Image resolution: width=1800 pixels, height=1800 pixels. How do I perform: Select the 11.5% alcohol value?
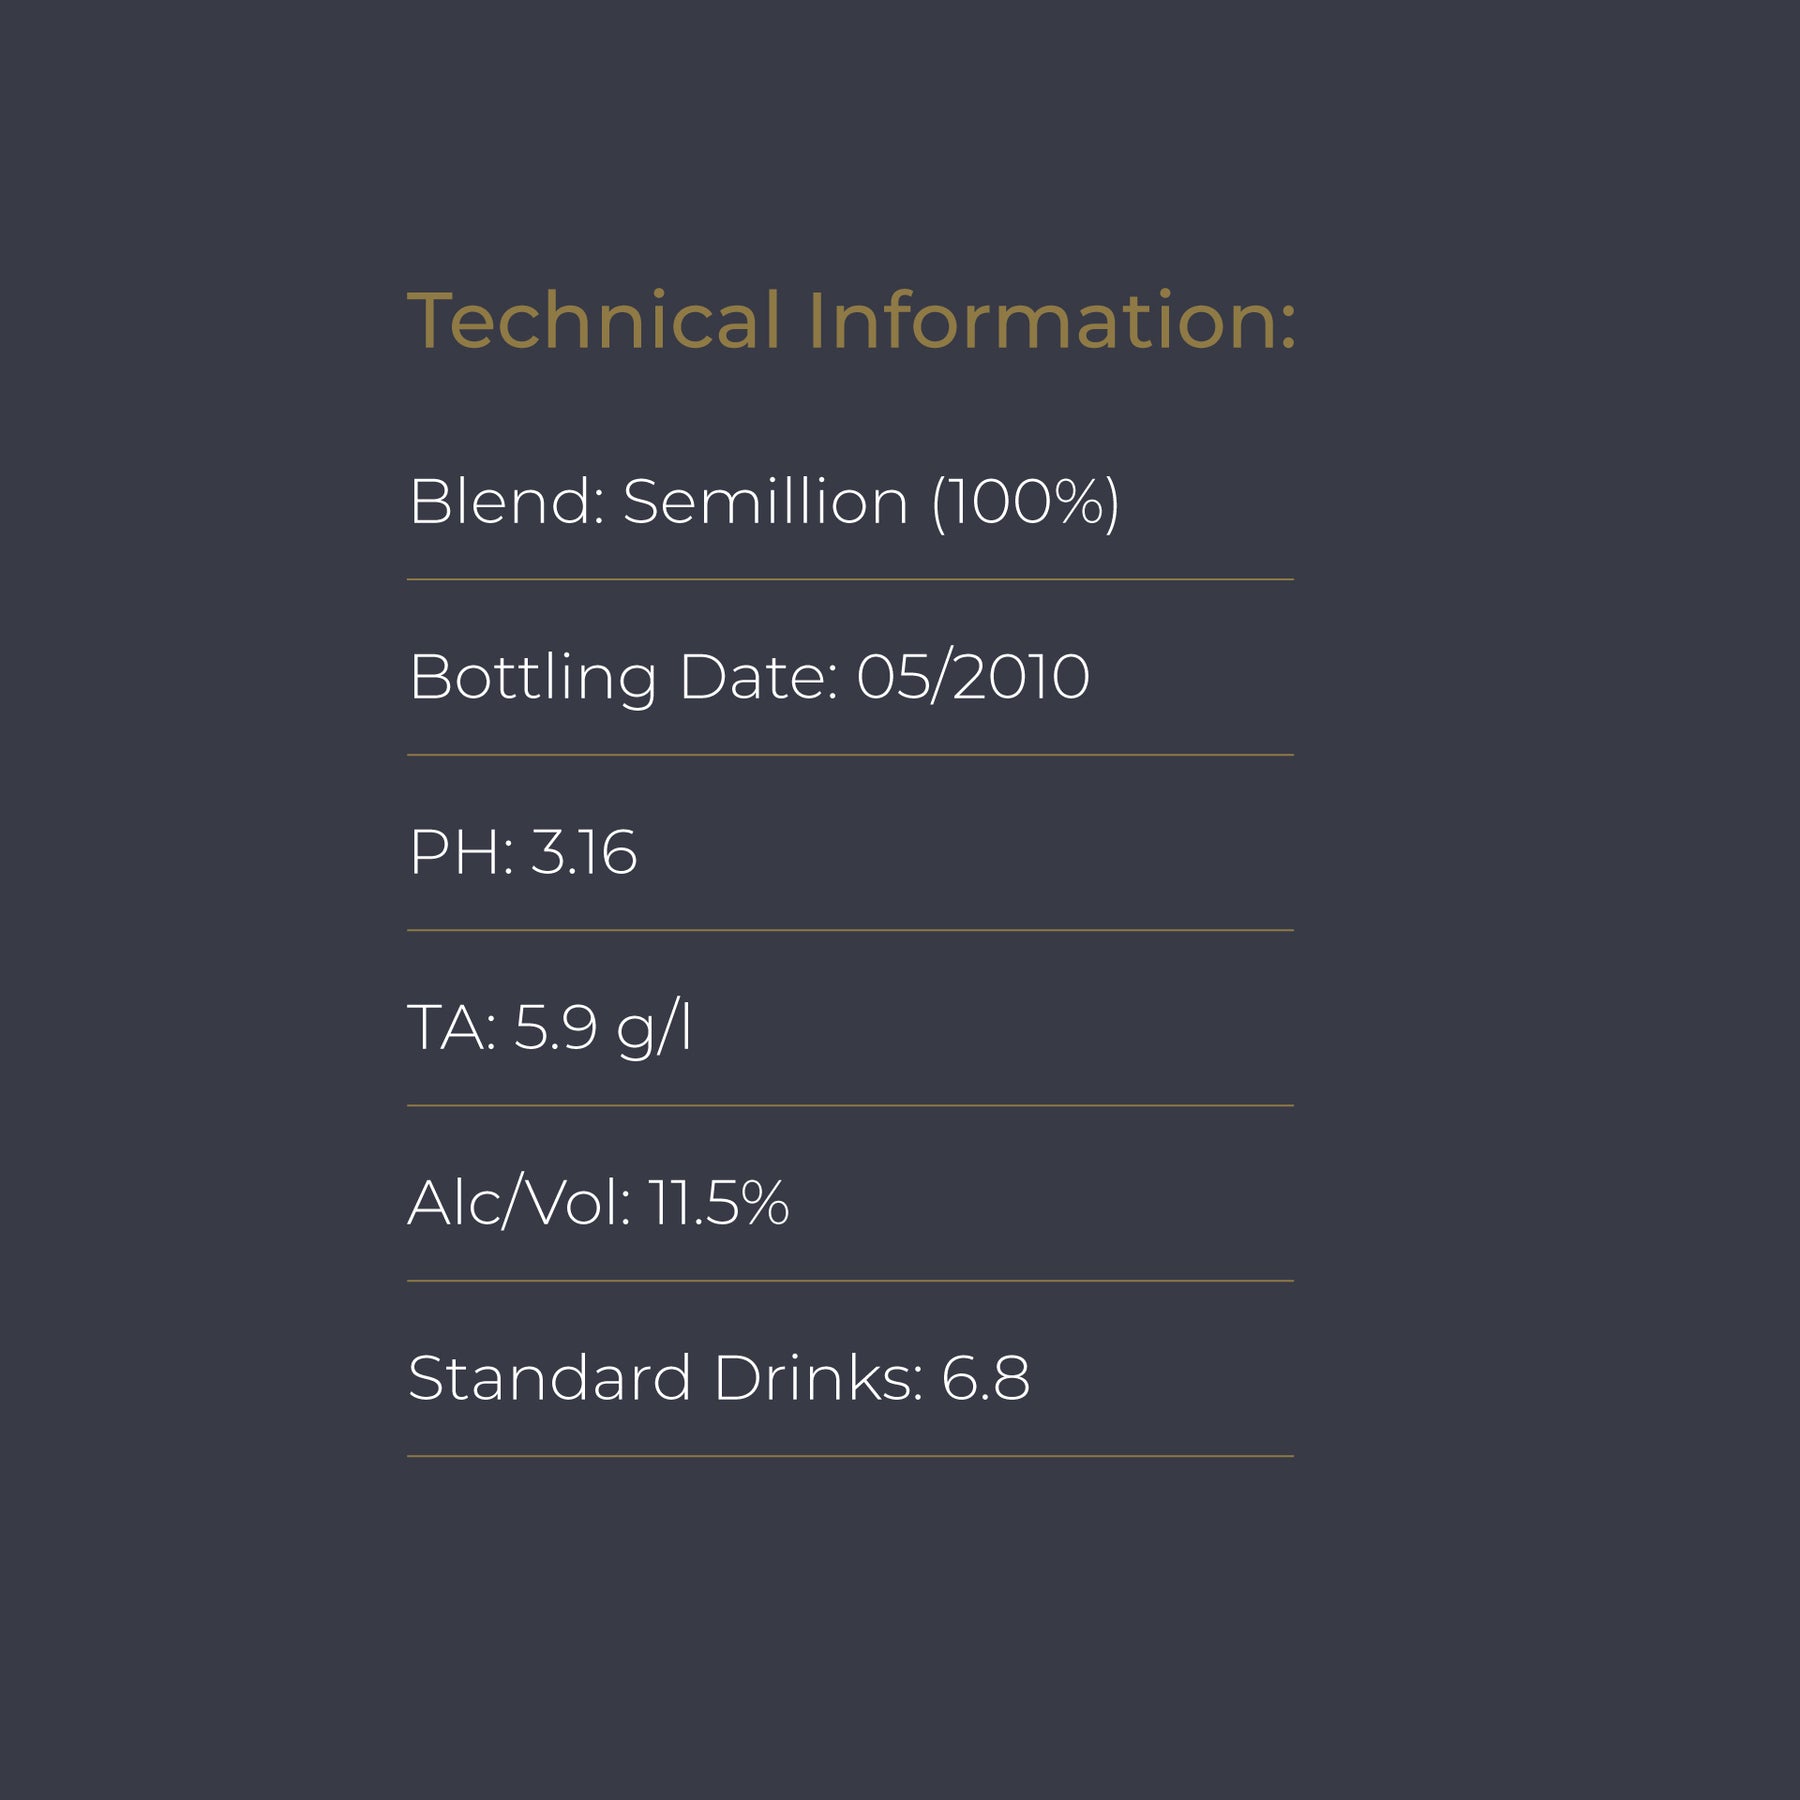coord(718,1203)
